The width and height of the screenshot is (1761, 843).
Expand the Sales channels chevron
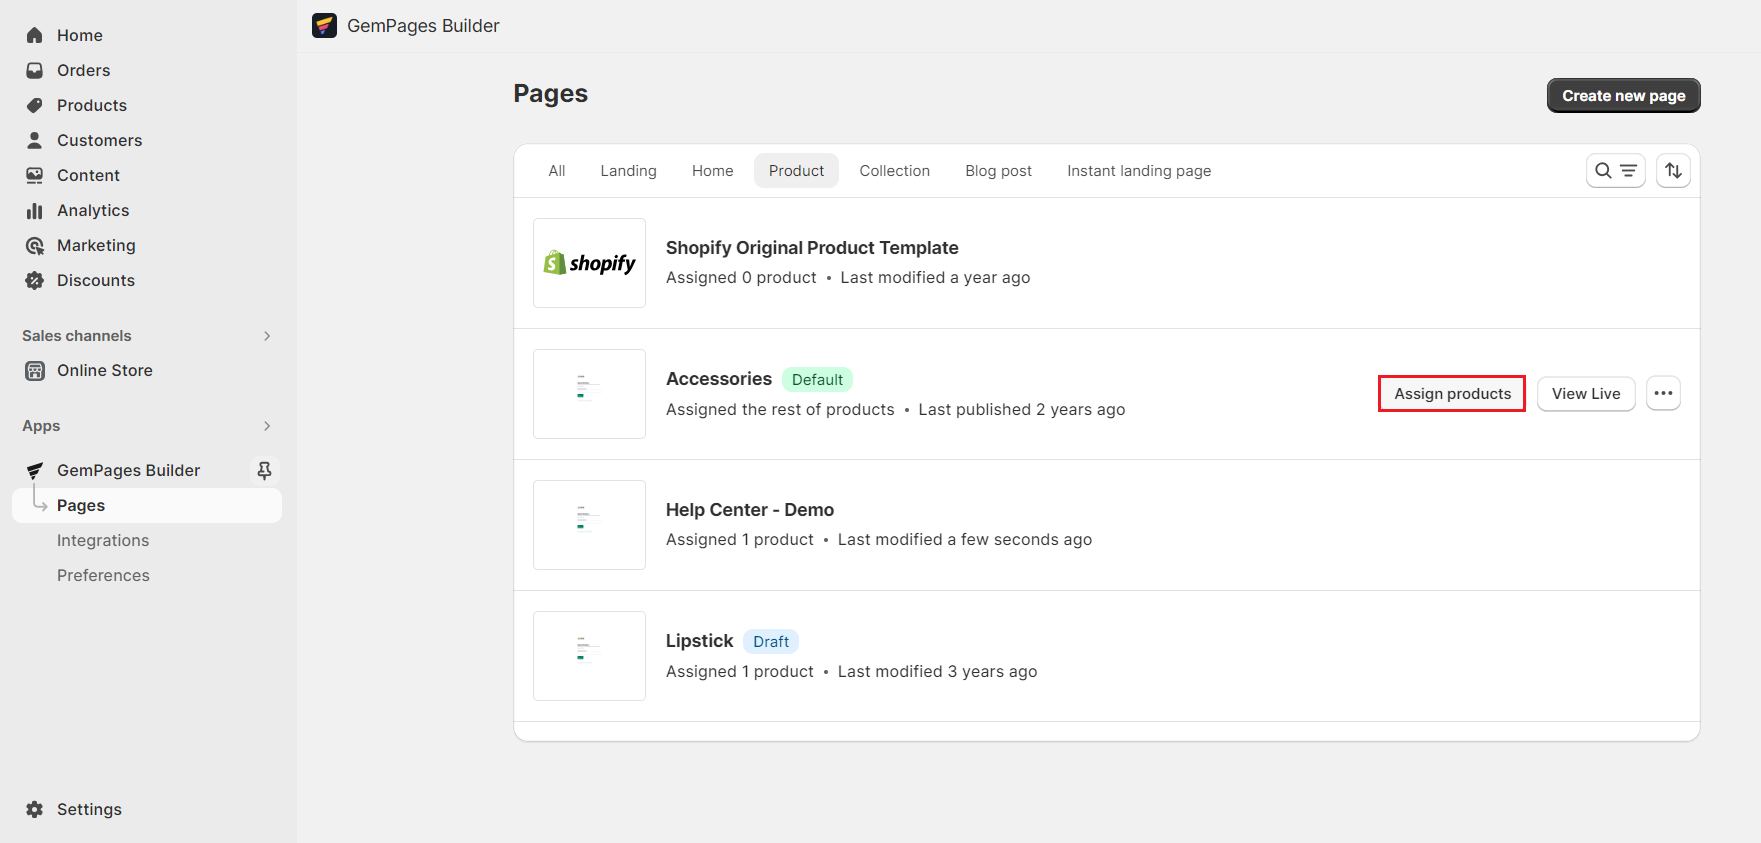(x=267, y=336)
